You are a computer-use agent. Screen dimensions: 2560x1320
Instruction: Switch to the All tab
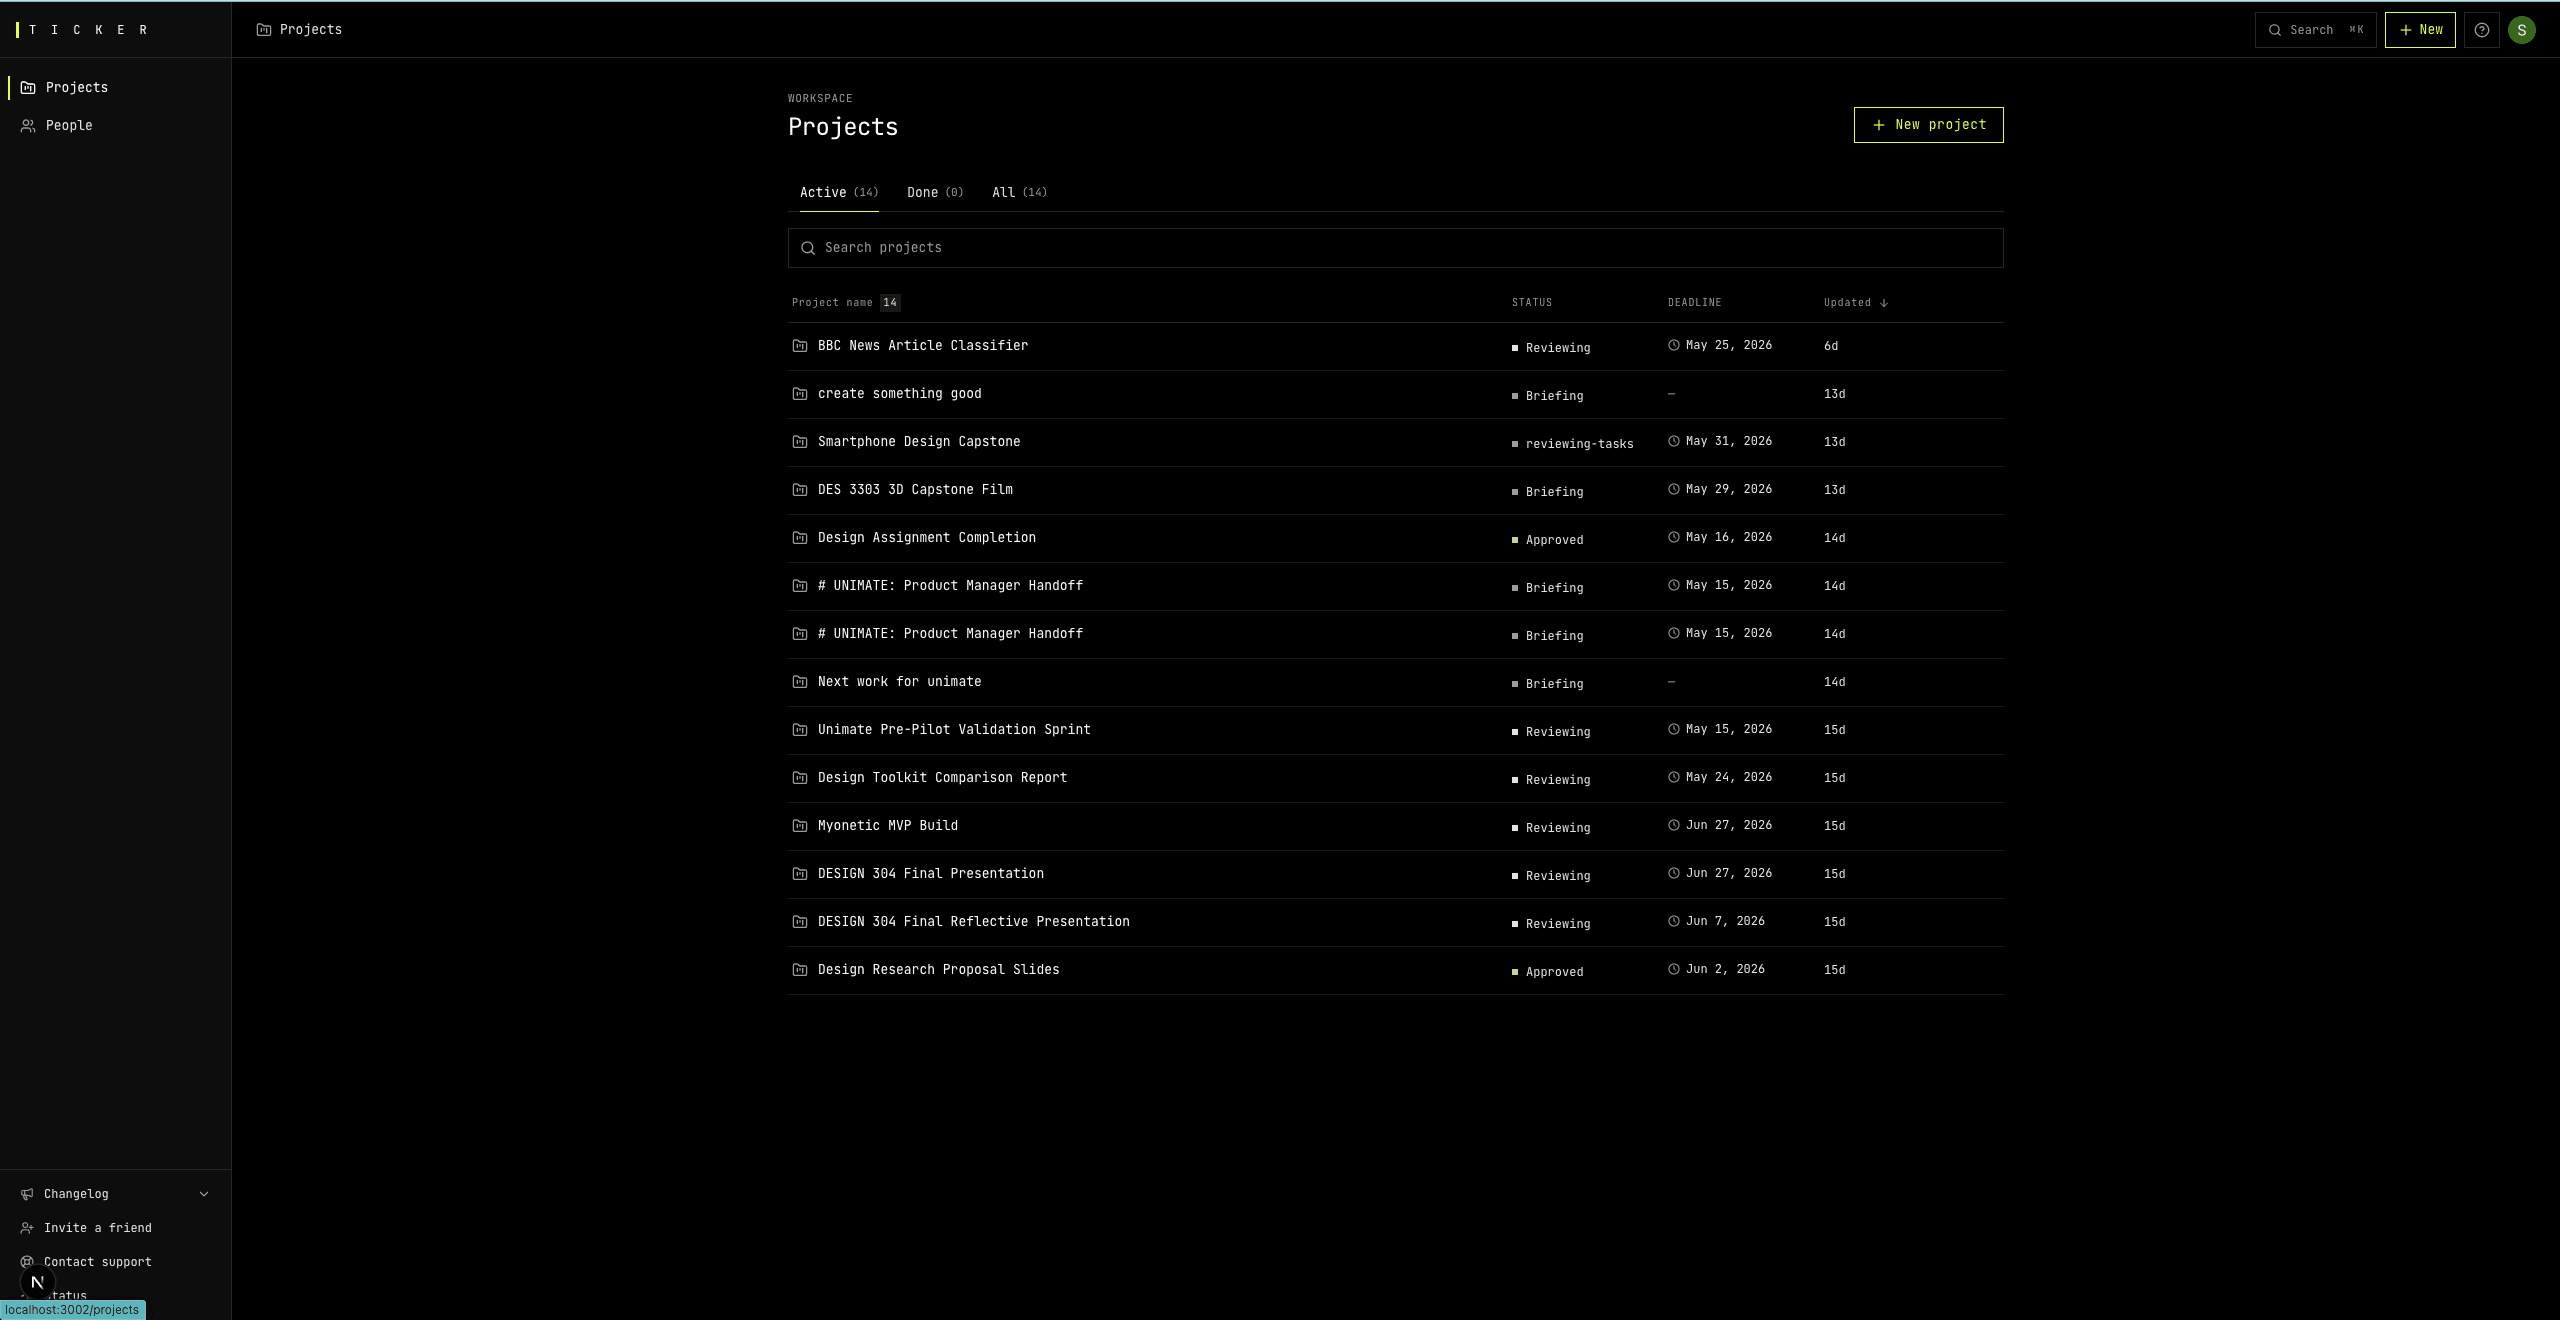1019,193
